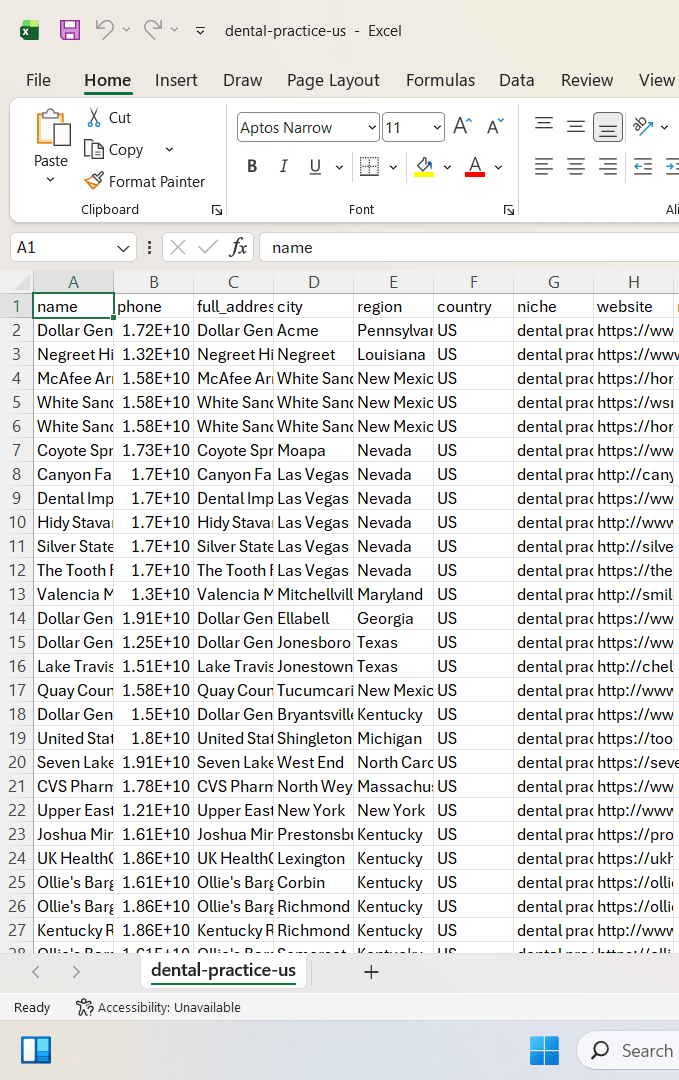Click the 'Tucumcari' city cell
679x1080 pixels.
click(314, 690)
